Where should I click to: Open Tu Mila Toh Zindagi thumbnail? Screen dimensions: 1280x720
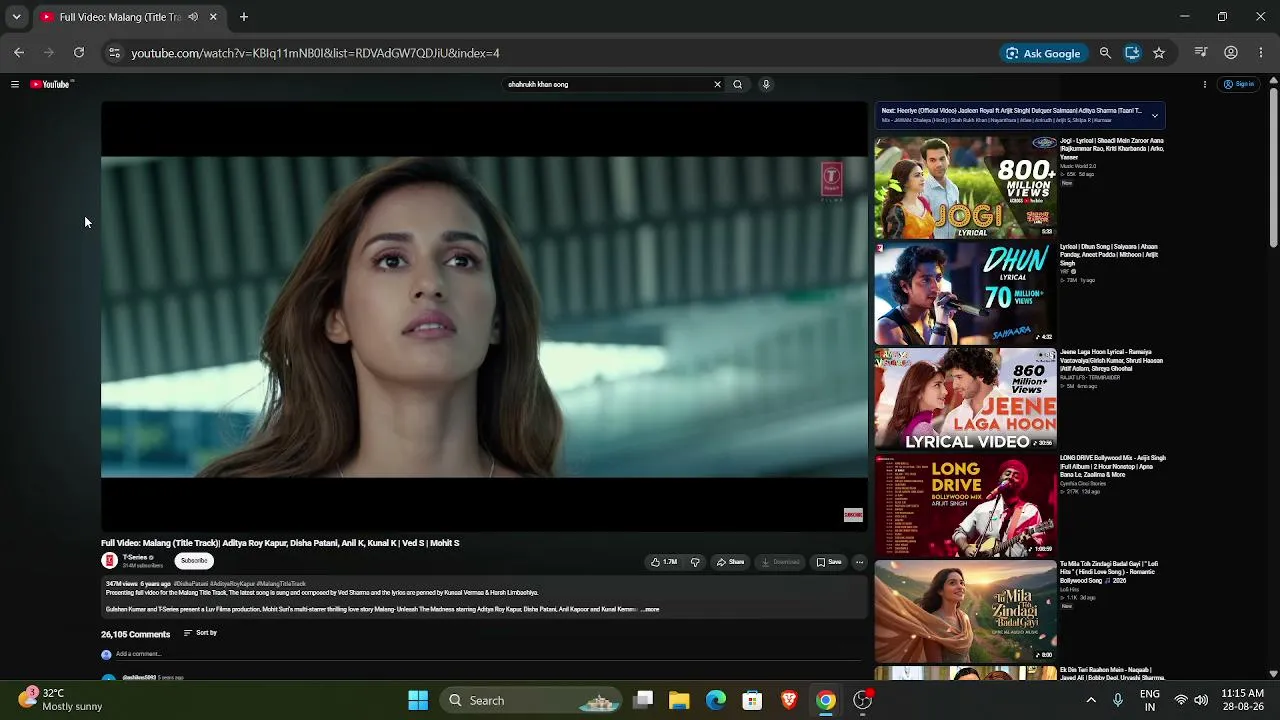pyautogui.click(x=965, y=612)
